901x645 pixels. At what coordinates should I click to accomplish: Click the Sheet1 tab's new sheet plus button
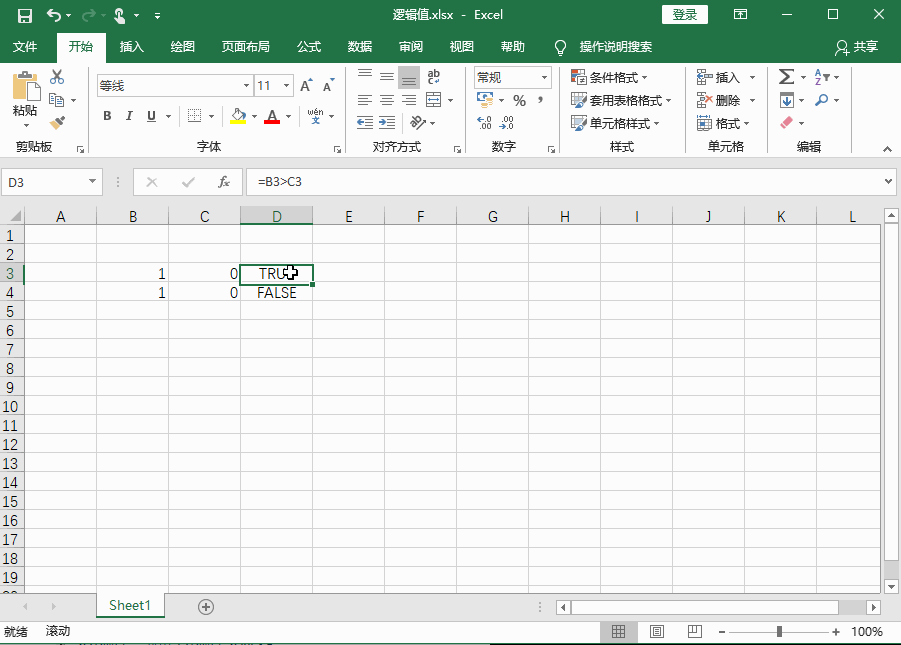point(205,605)
